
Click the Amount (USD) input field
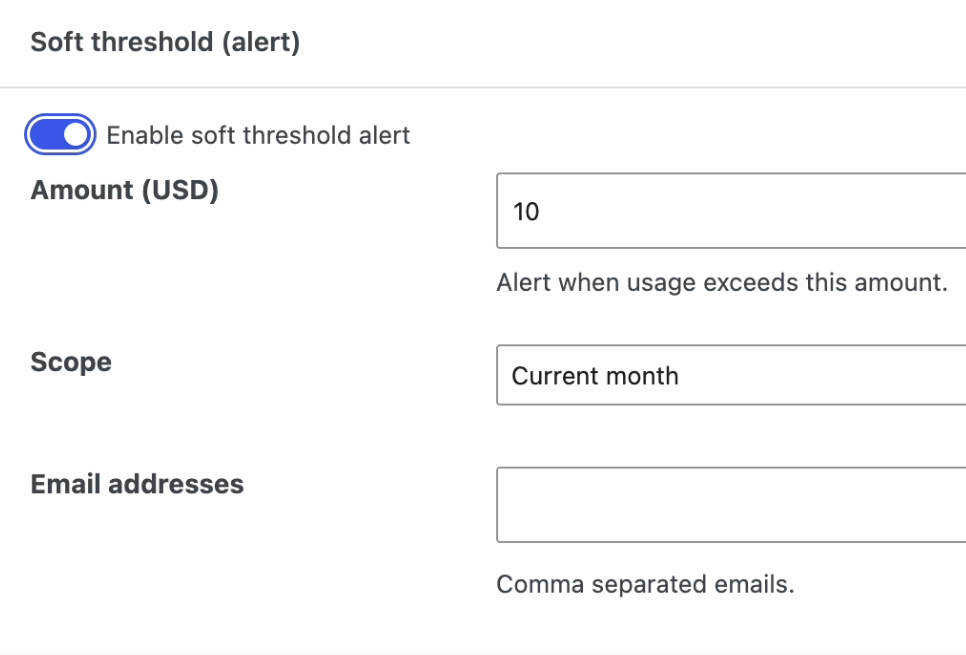click(700, 211)
